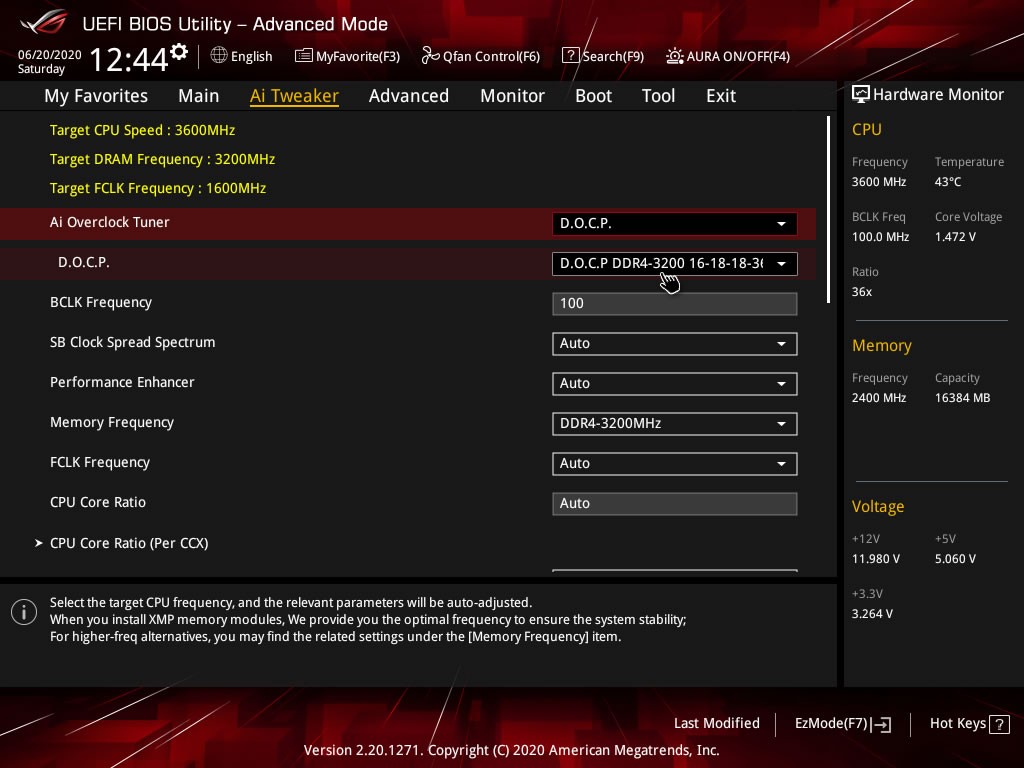Click the BCLK Frequency input field
Viewport: 1024px width, 768px height.
click(674, 304)
